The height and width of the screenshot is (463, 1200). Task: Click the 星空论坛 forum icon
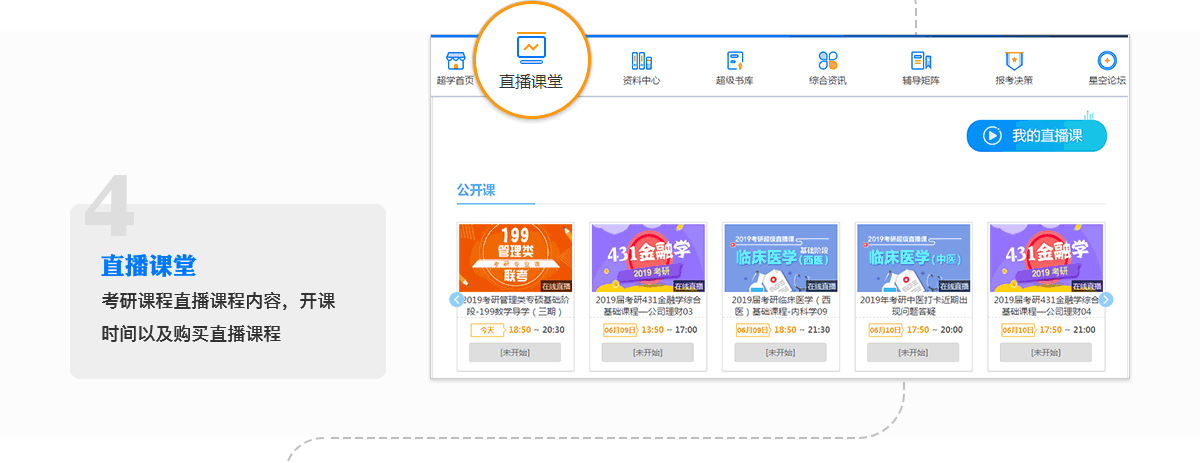pos(1106,61)
